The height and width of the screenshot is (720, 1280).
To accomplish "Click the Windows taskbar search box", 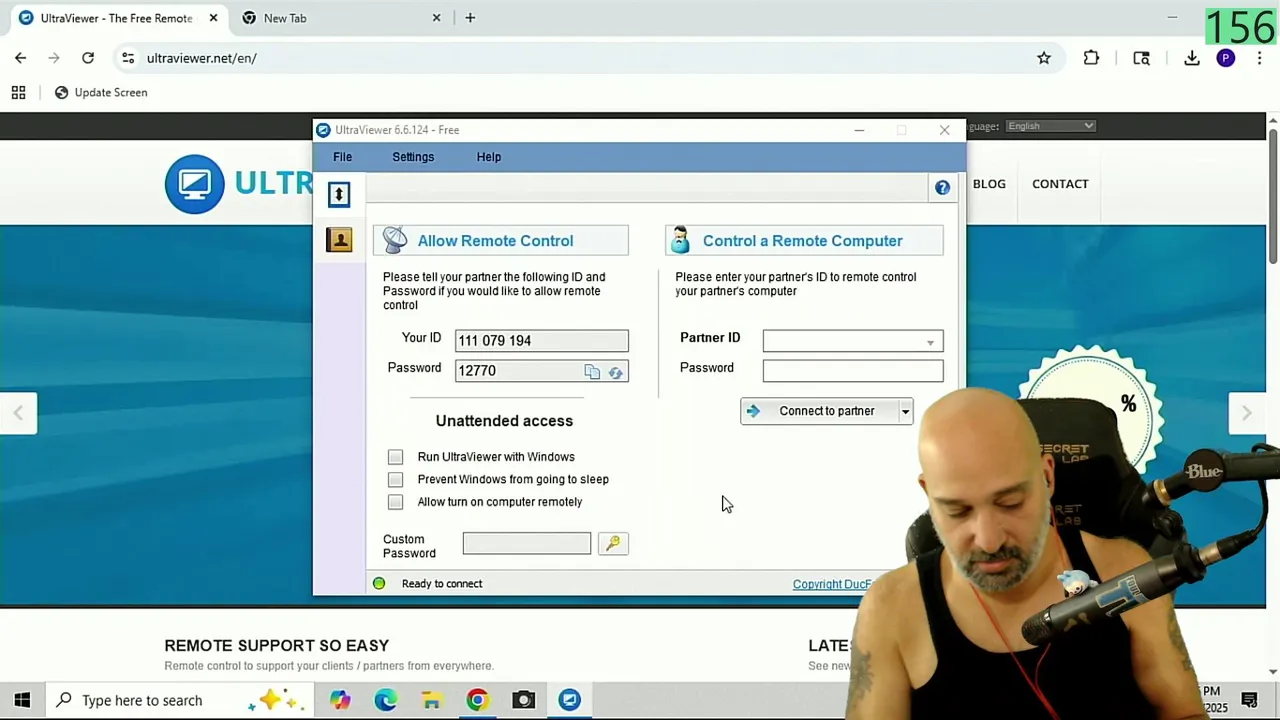I will [x=178, y=700].
